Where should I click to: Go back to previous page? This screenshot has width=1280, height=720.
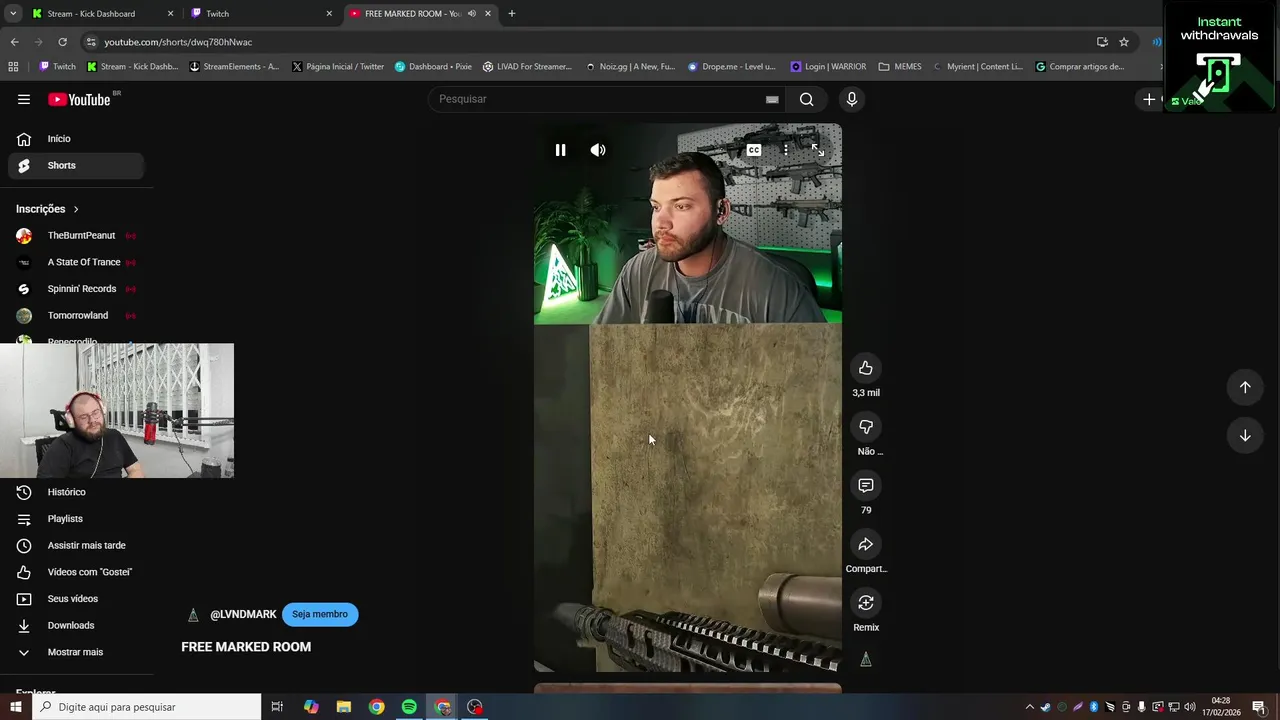point(14,42)
